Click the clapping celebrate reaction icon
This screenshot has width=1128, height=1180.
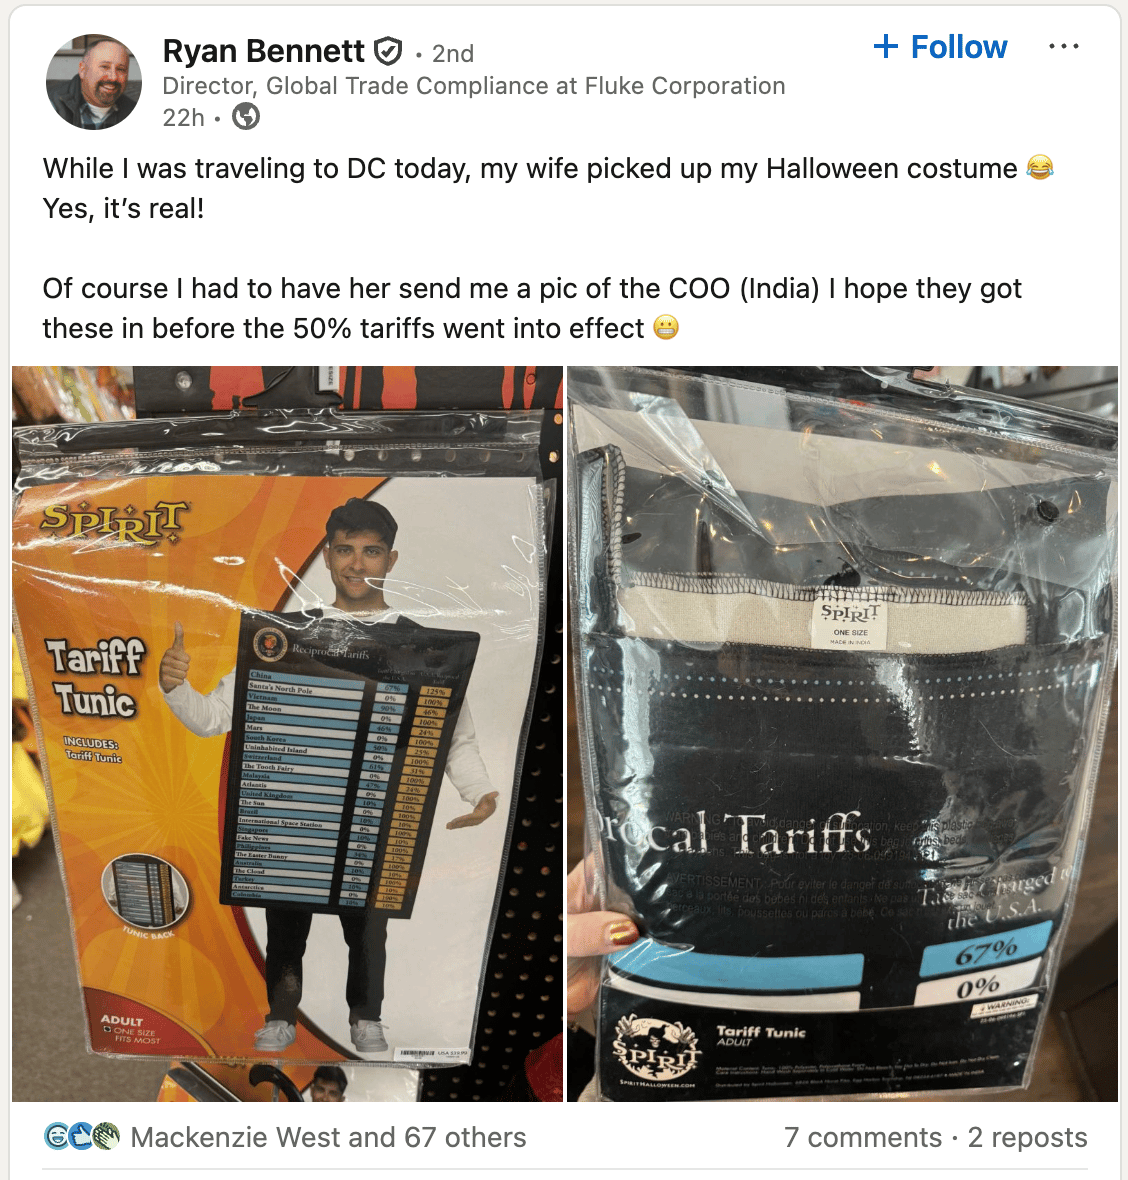[x=106, y=1136]
